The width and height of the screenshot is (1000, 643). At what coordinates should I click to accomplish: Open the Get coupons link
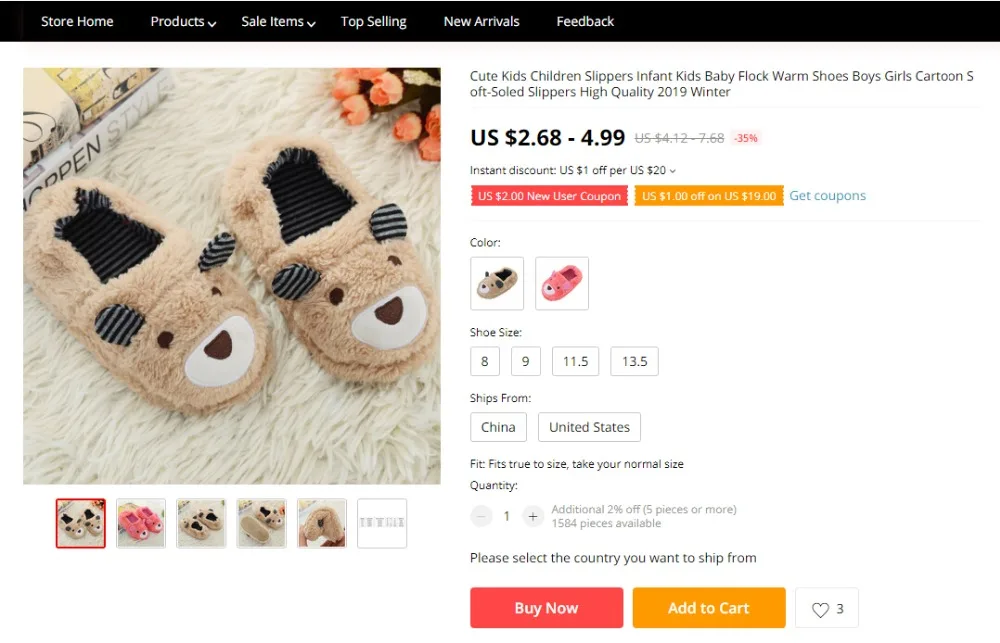point(827,196)
